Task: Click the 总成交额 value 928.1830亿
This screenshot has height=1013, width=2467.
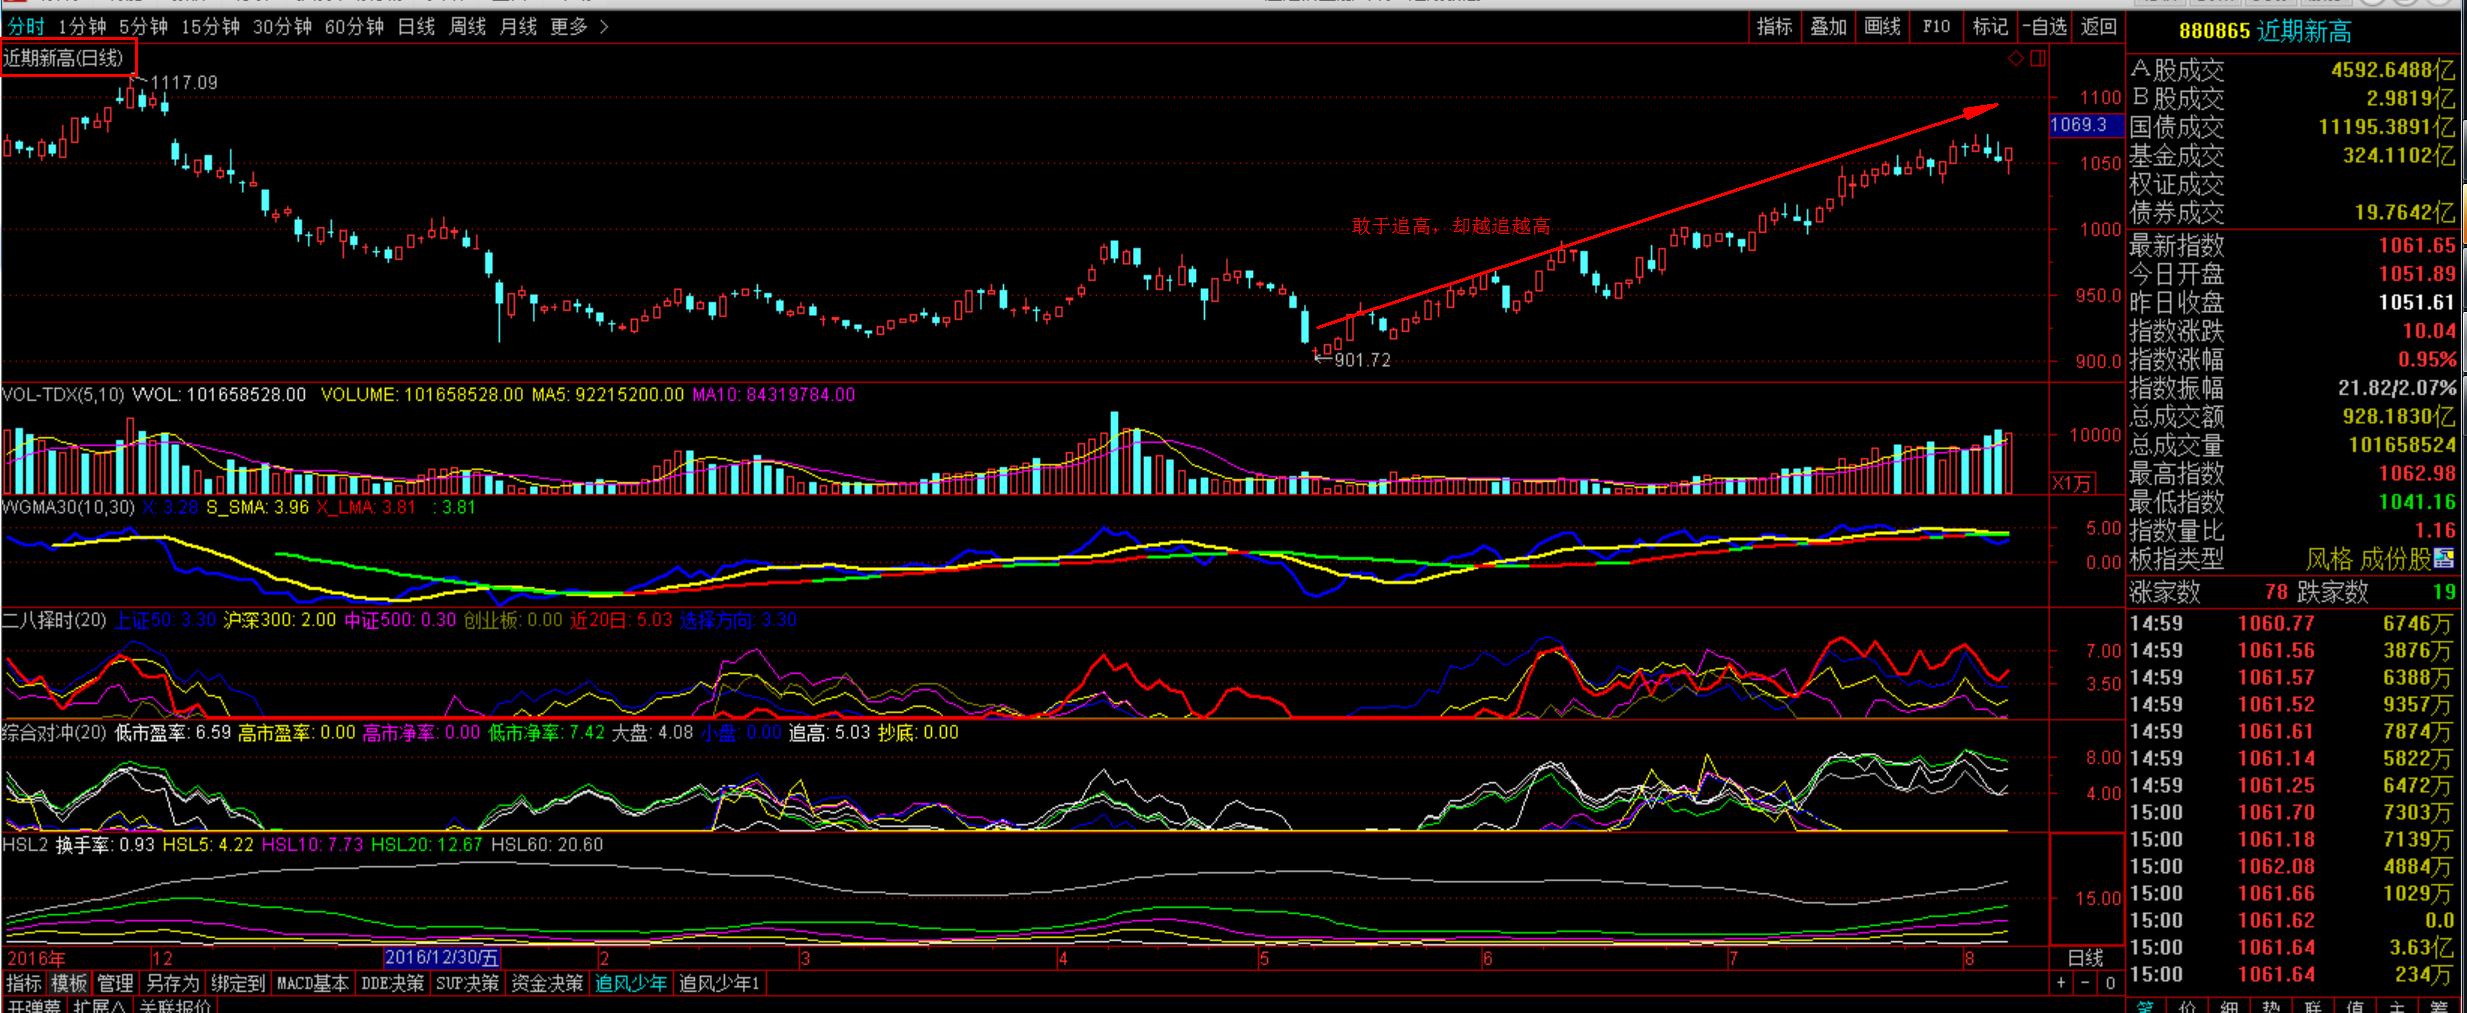Action: pos(2398,416)
